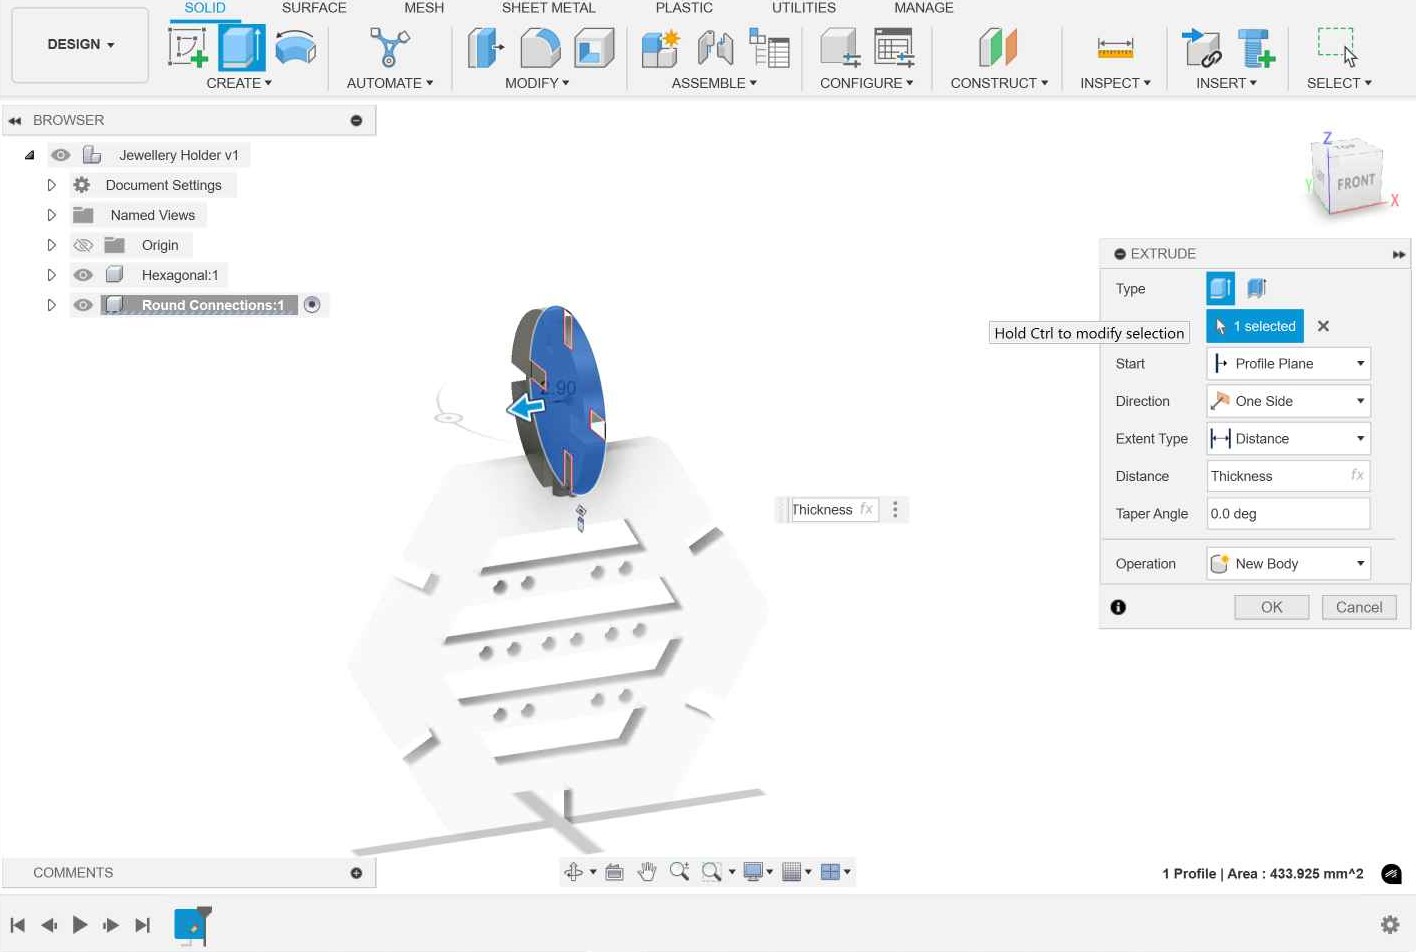This screenshot has height=952, width=1416.
Task: Switch to the Manage tab
Action: [923, 8]
